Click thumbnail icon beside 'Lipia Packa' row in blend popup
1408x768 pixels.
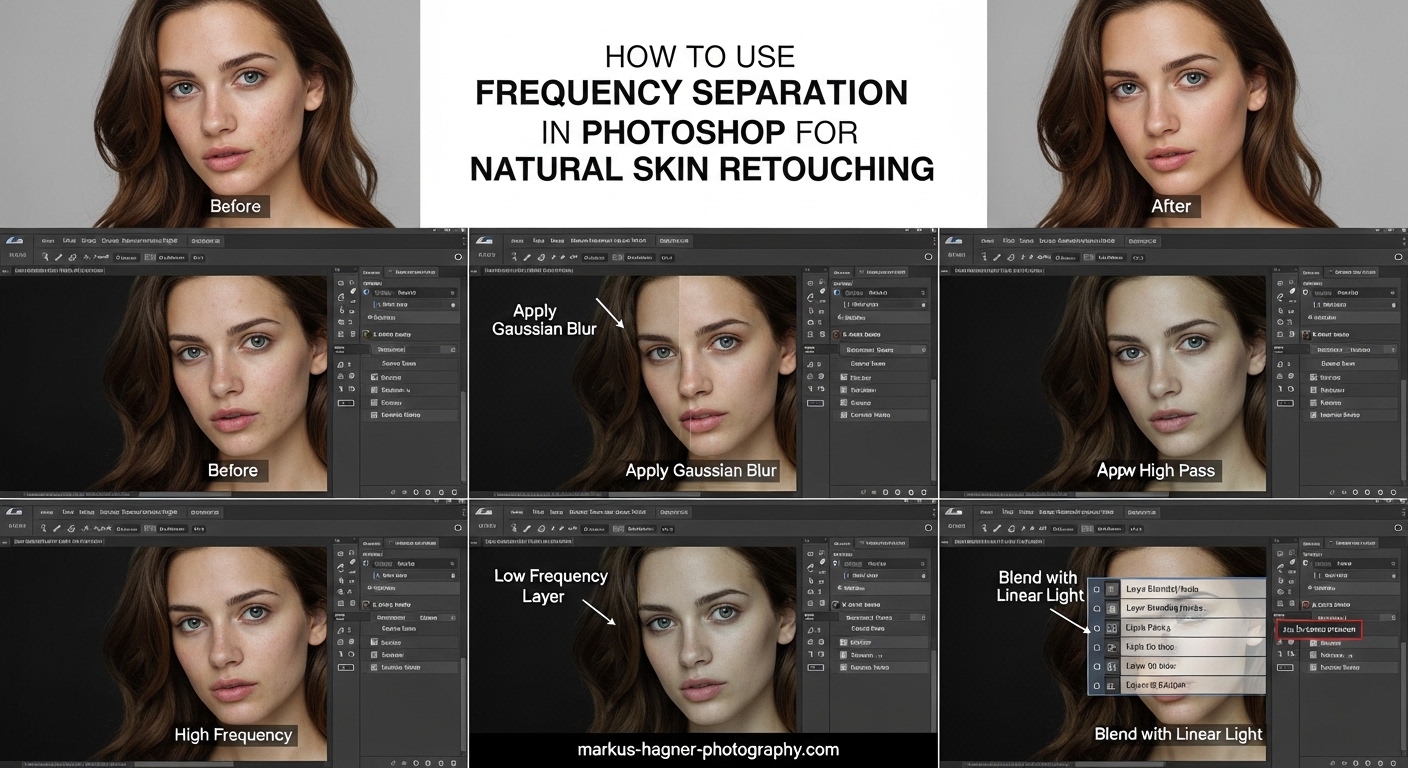pyautogui.click(x=1111, y=628)
